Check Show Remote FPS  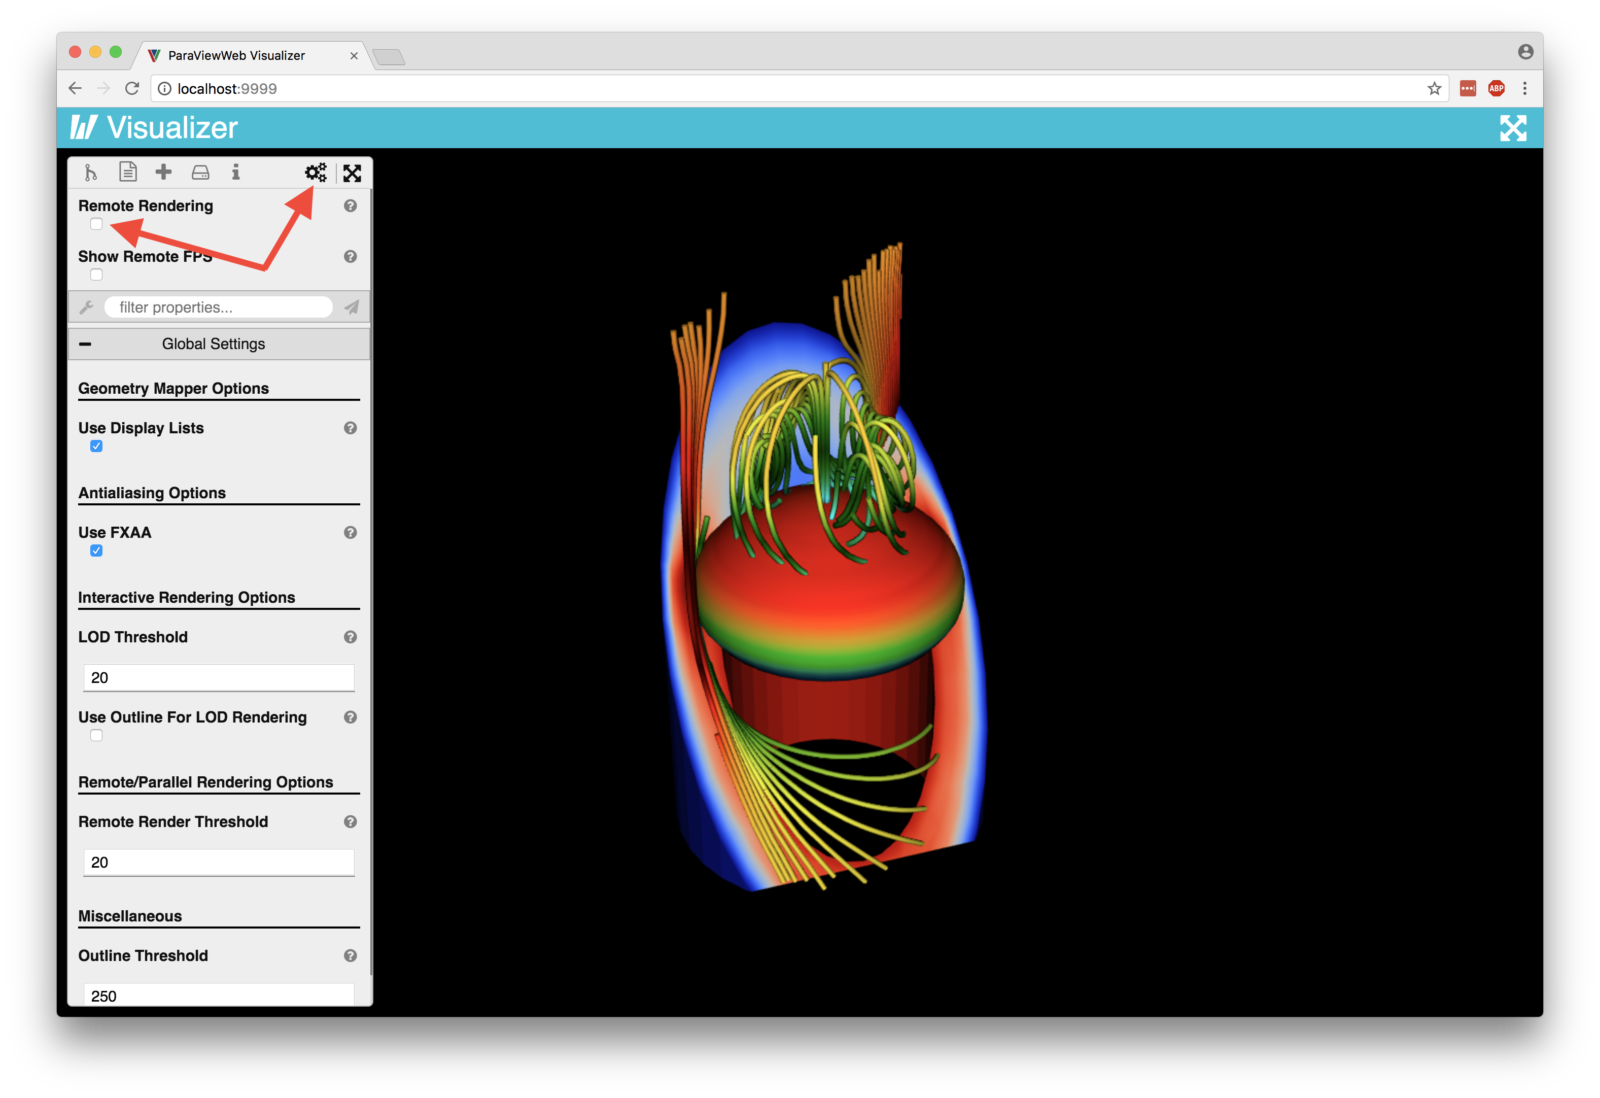pyautogui.click(x=96, y=274)
